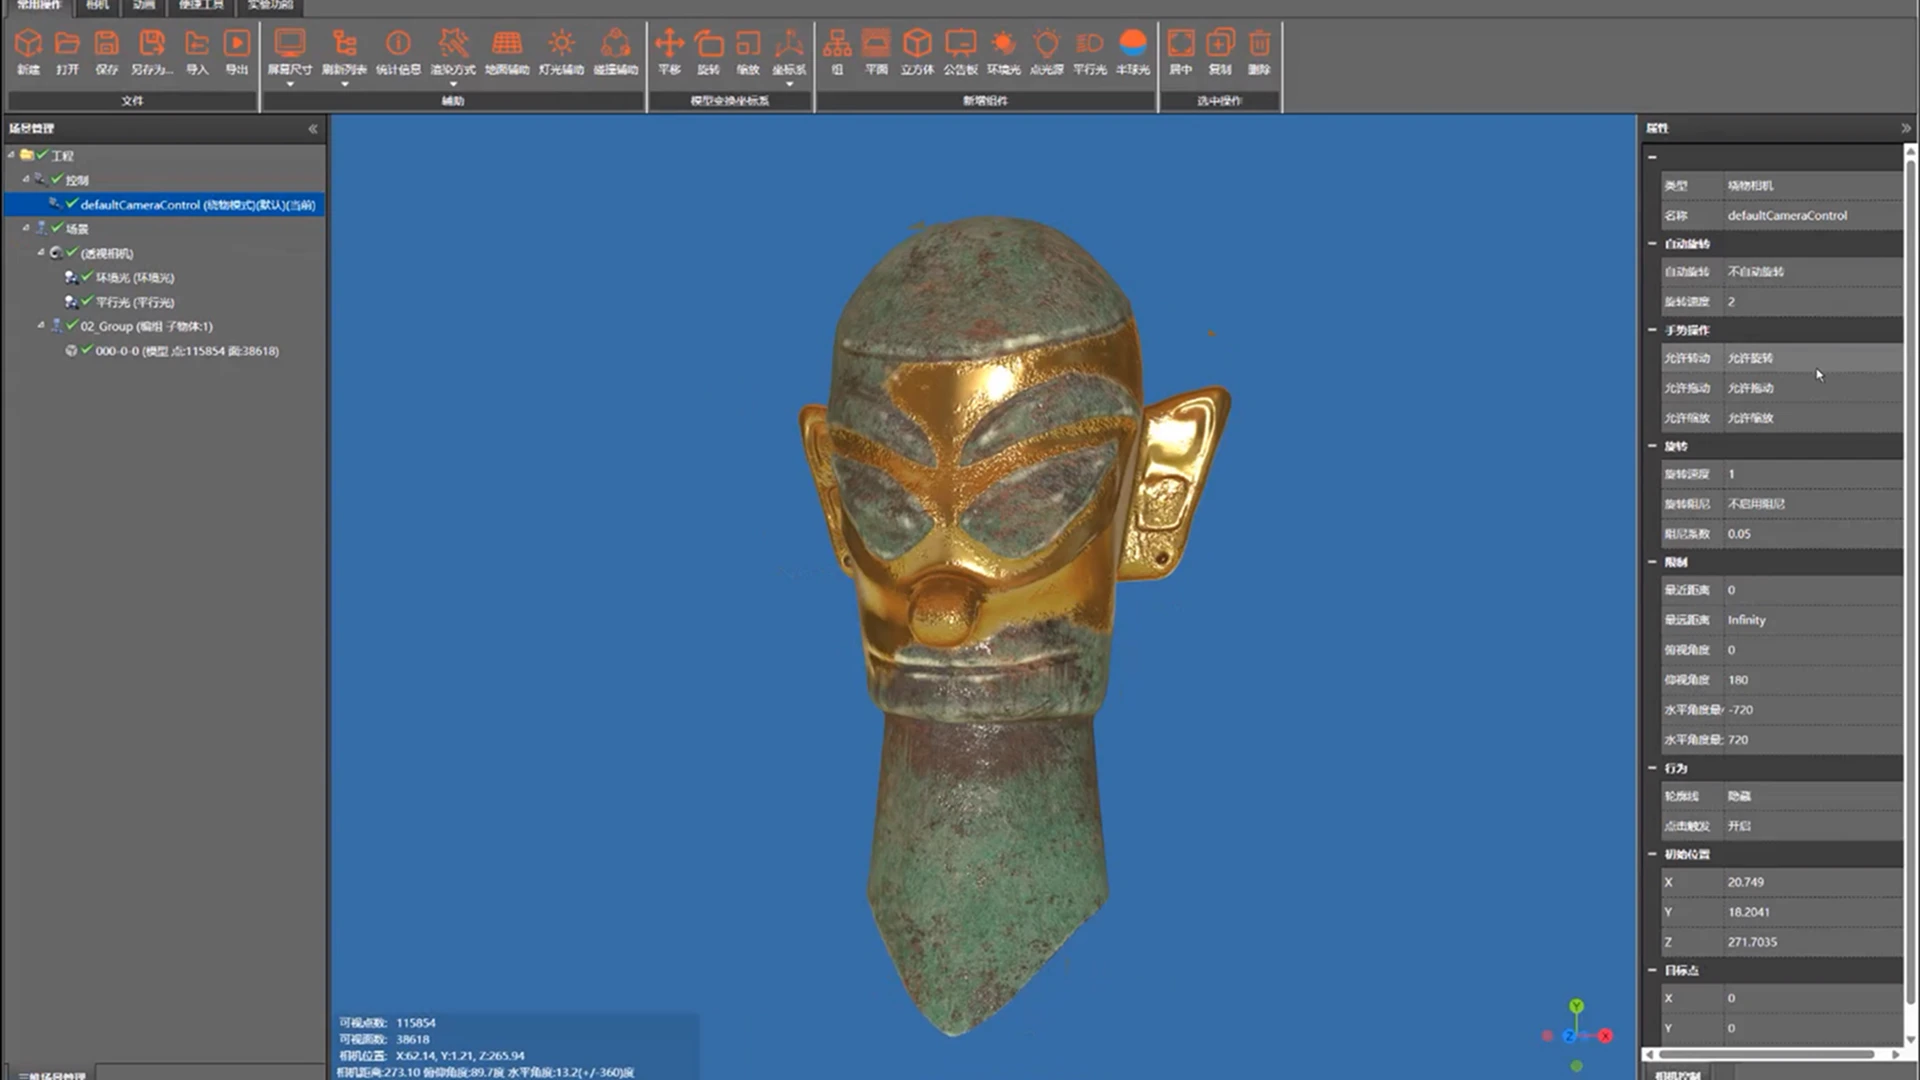Click the 保存 save icon

[x=107, y=52]
